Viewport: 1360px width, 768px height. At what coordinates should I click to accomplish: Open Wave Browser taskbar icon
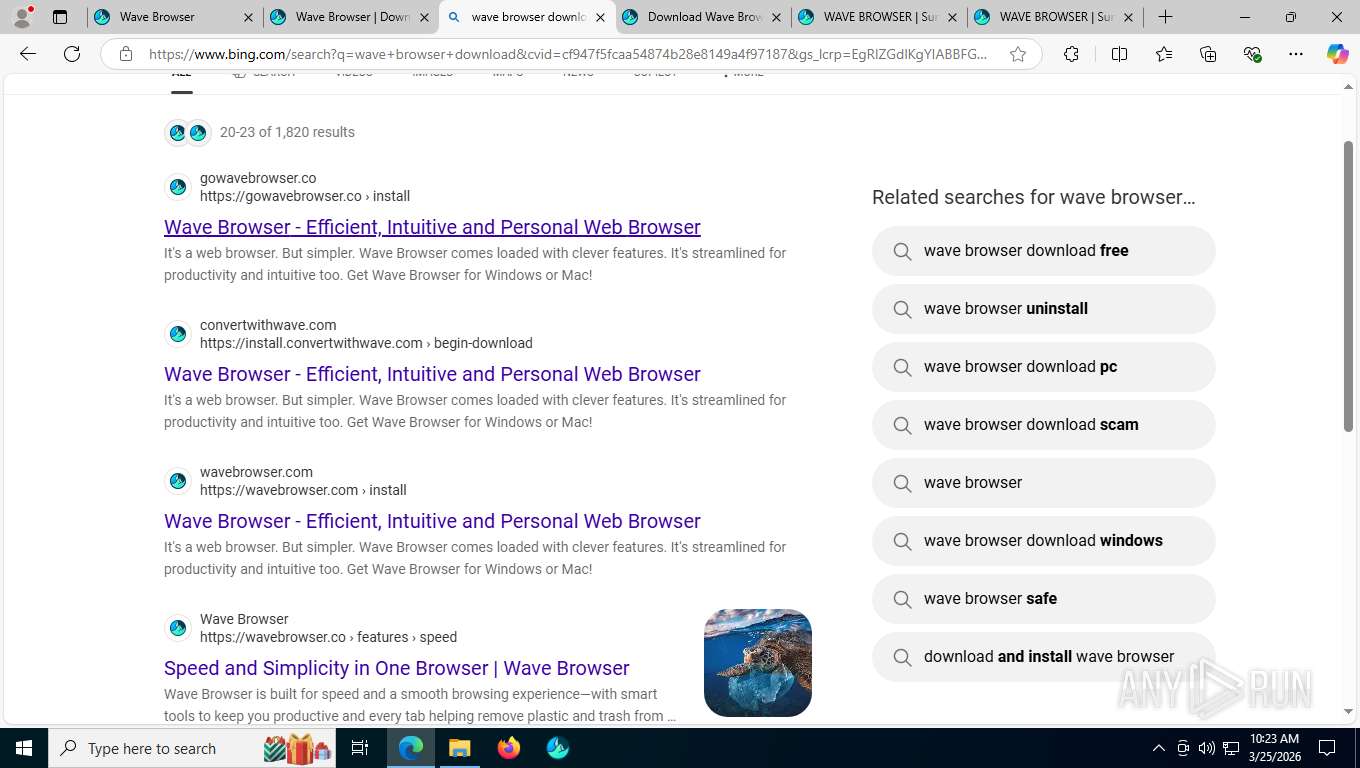(x=558, y=748)
